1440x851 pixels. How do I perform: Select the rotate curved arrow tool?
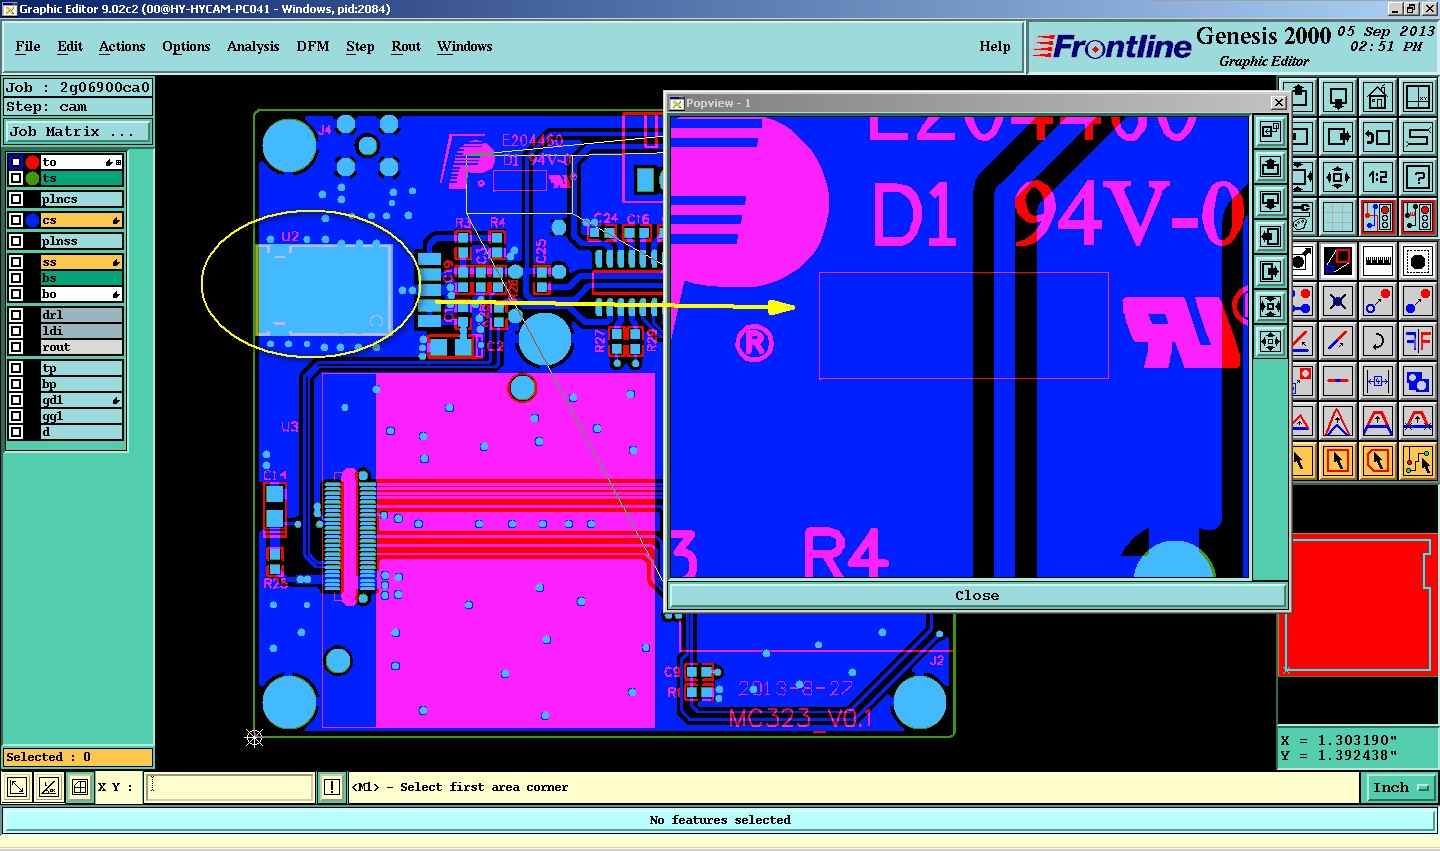pos(1378,341)
